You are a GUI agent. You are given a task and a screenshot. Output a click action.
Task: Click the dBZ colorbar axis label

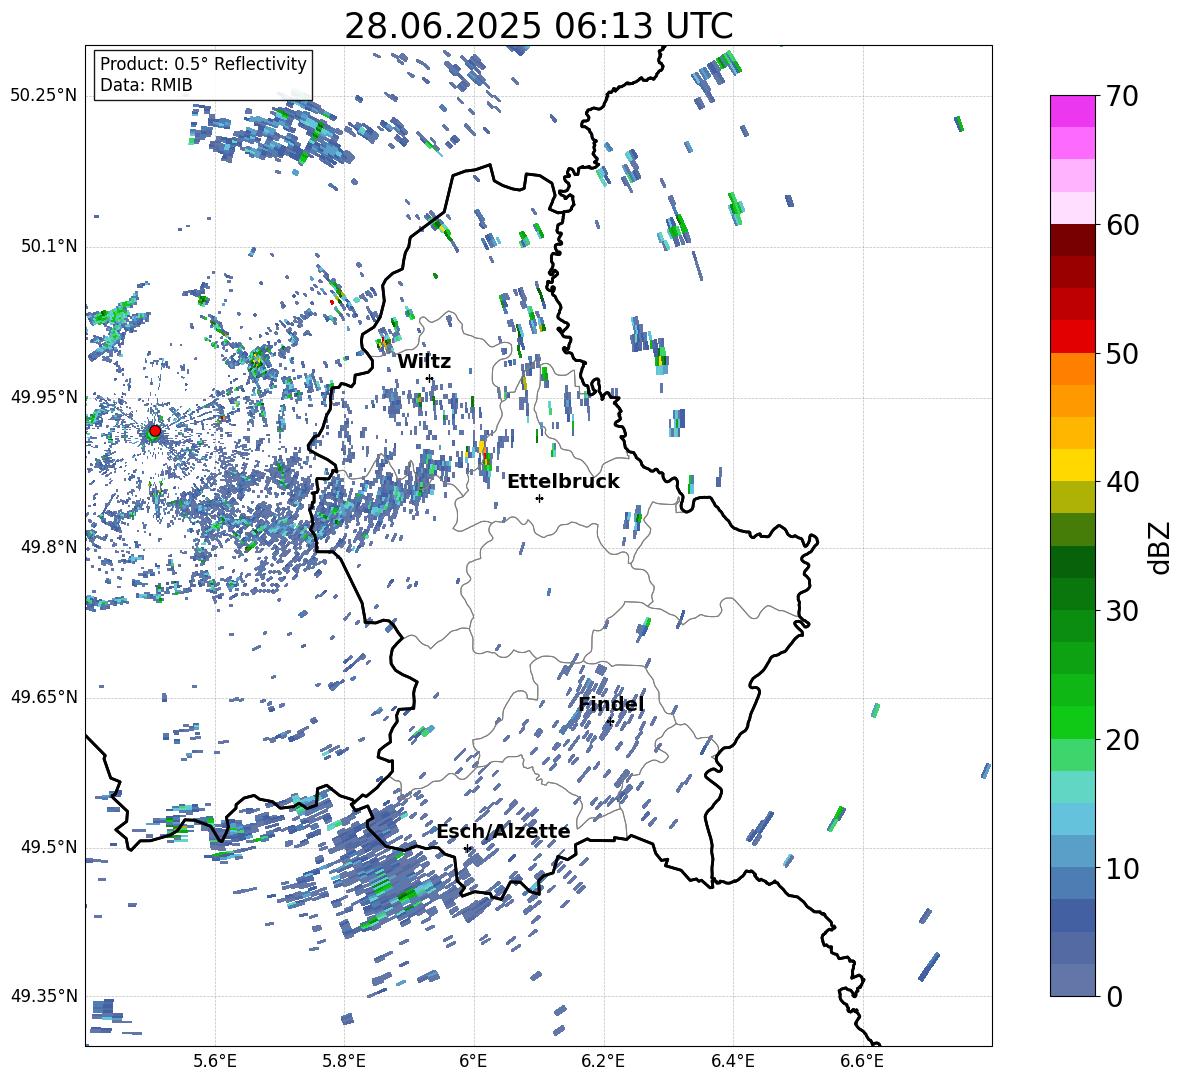point(1161,548)
